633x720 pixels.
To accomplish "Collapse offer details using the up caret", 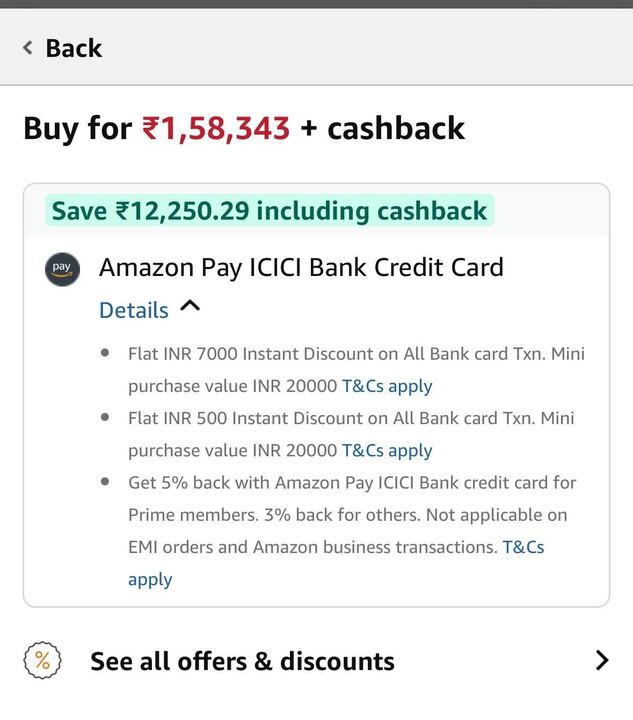I will tap(190, 308).
